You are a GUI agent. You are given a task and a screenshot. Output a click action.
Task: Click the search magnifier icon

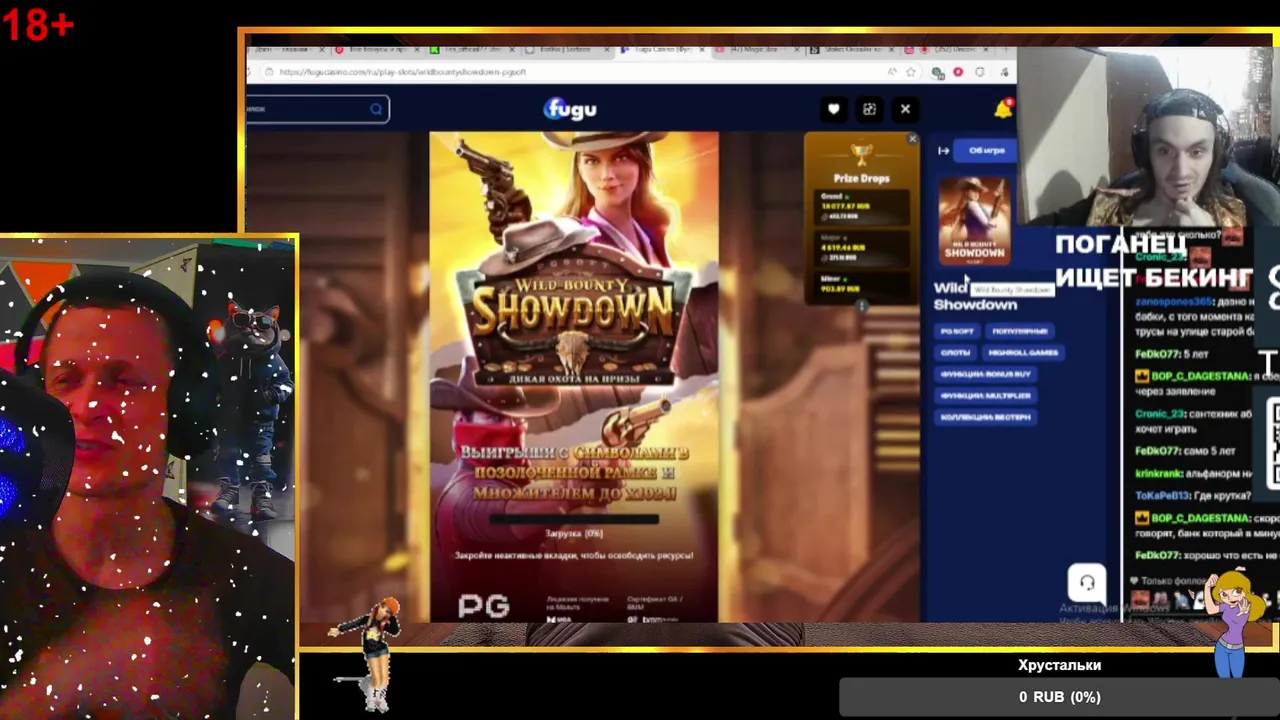pyautogui.click(x=376, y=109)
